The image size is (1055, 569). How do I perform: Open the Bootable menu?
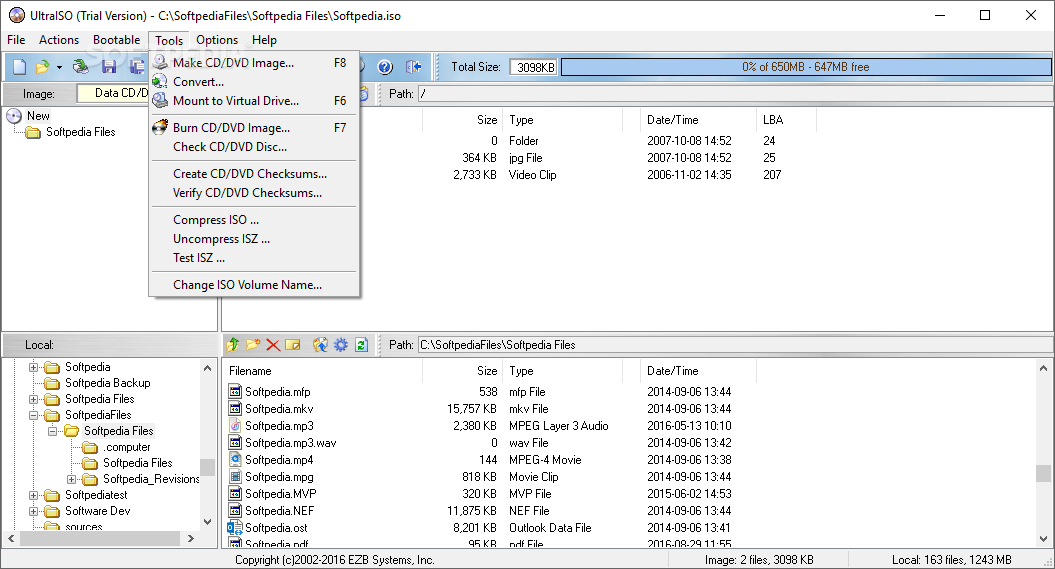point(116,40)
